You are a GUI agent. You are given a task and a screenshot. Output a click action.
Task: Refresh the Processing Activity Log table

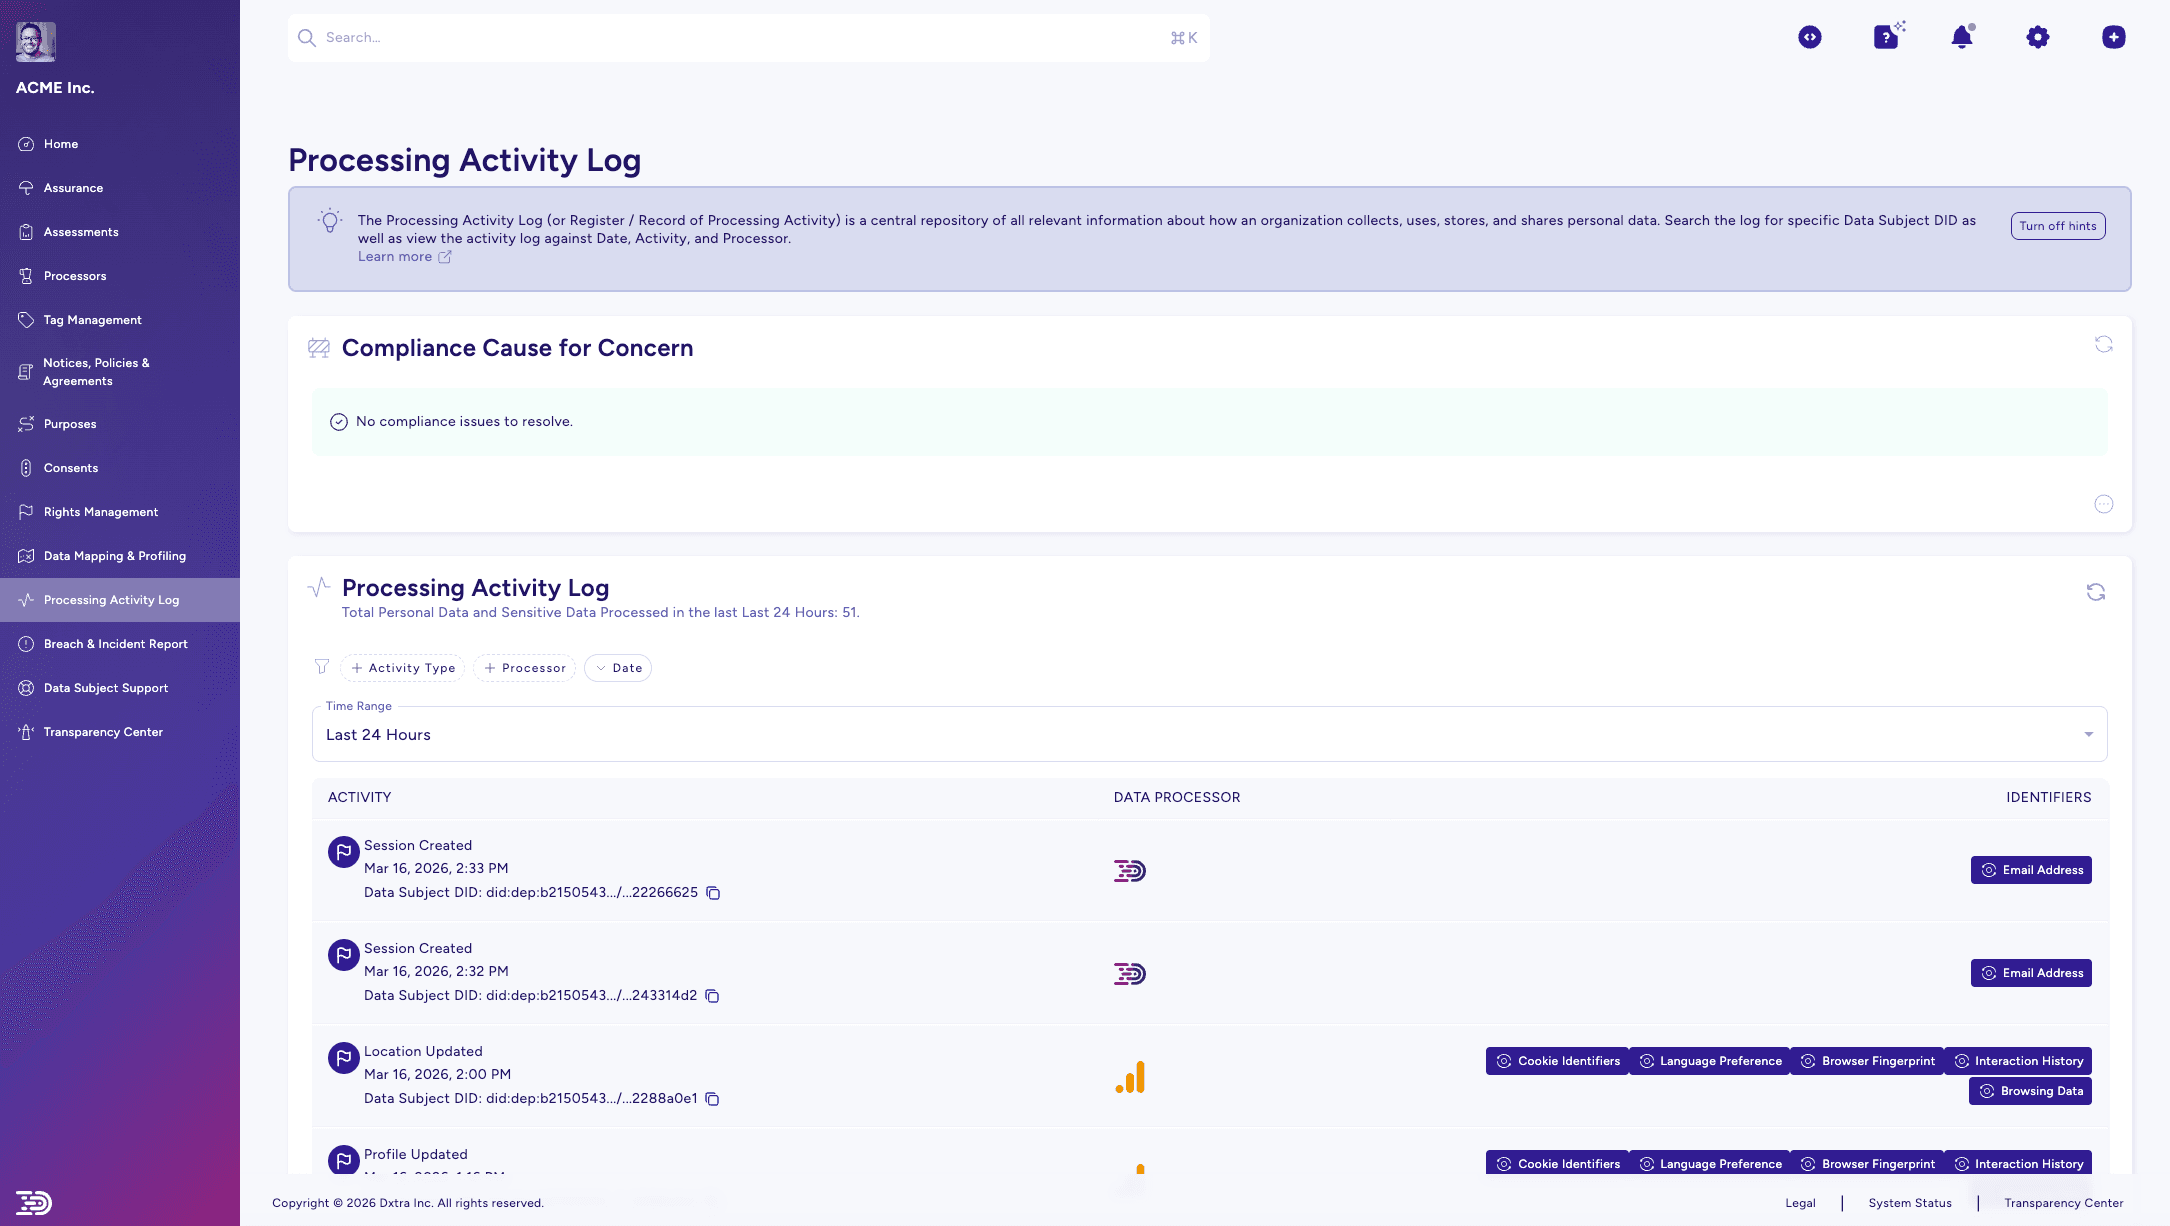click(x=2097, y=592)
